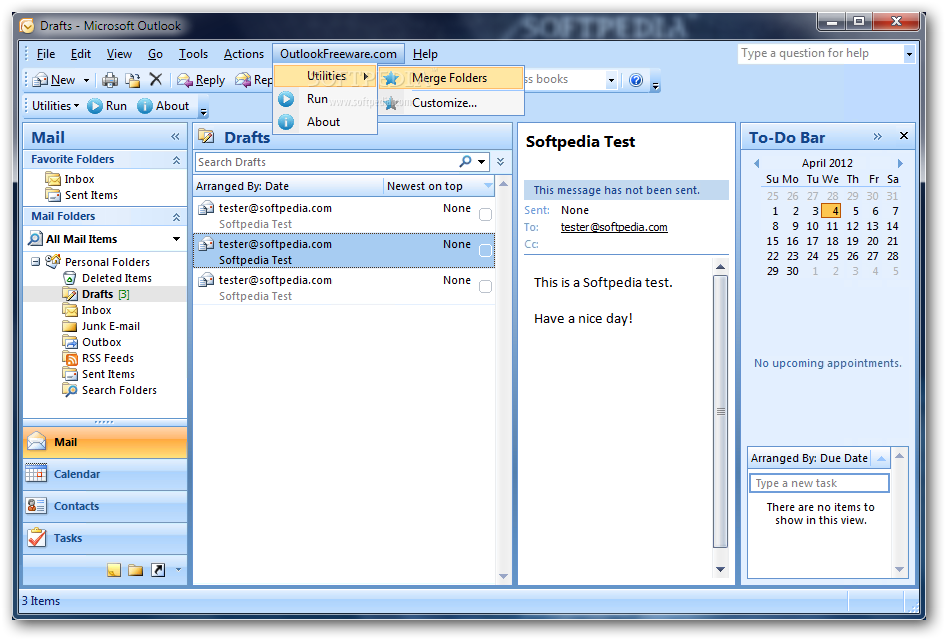
Task: Click the Notes icon in navigation pane
Action: point(113,570)
